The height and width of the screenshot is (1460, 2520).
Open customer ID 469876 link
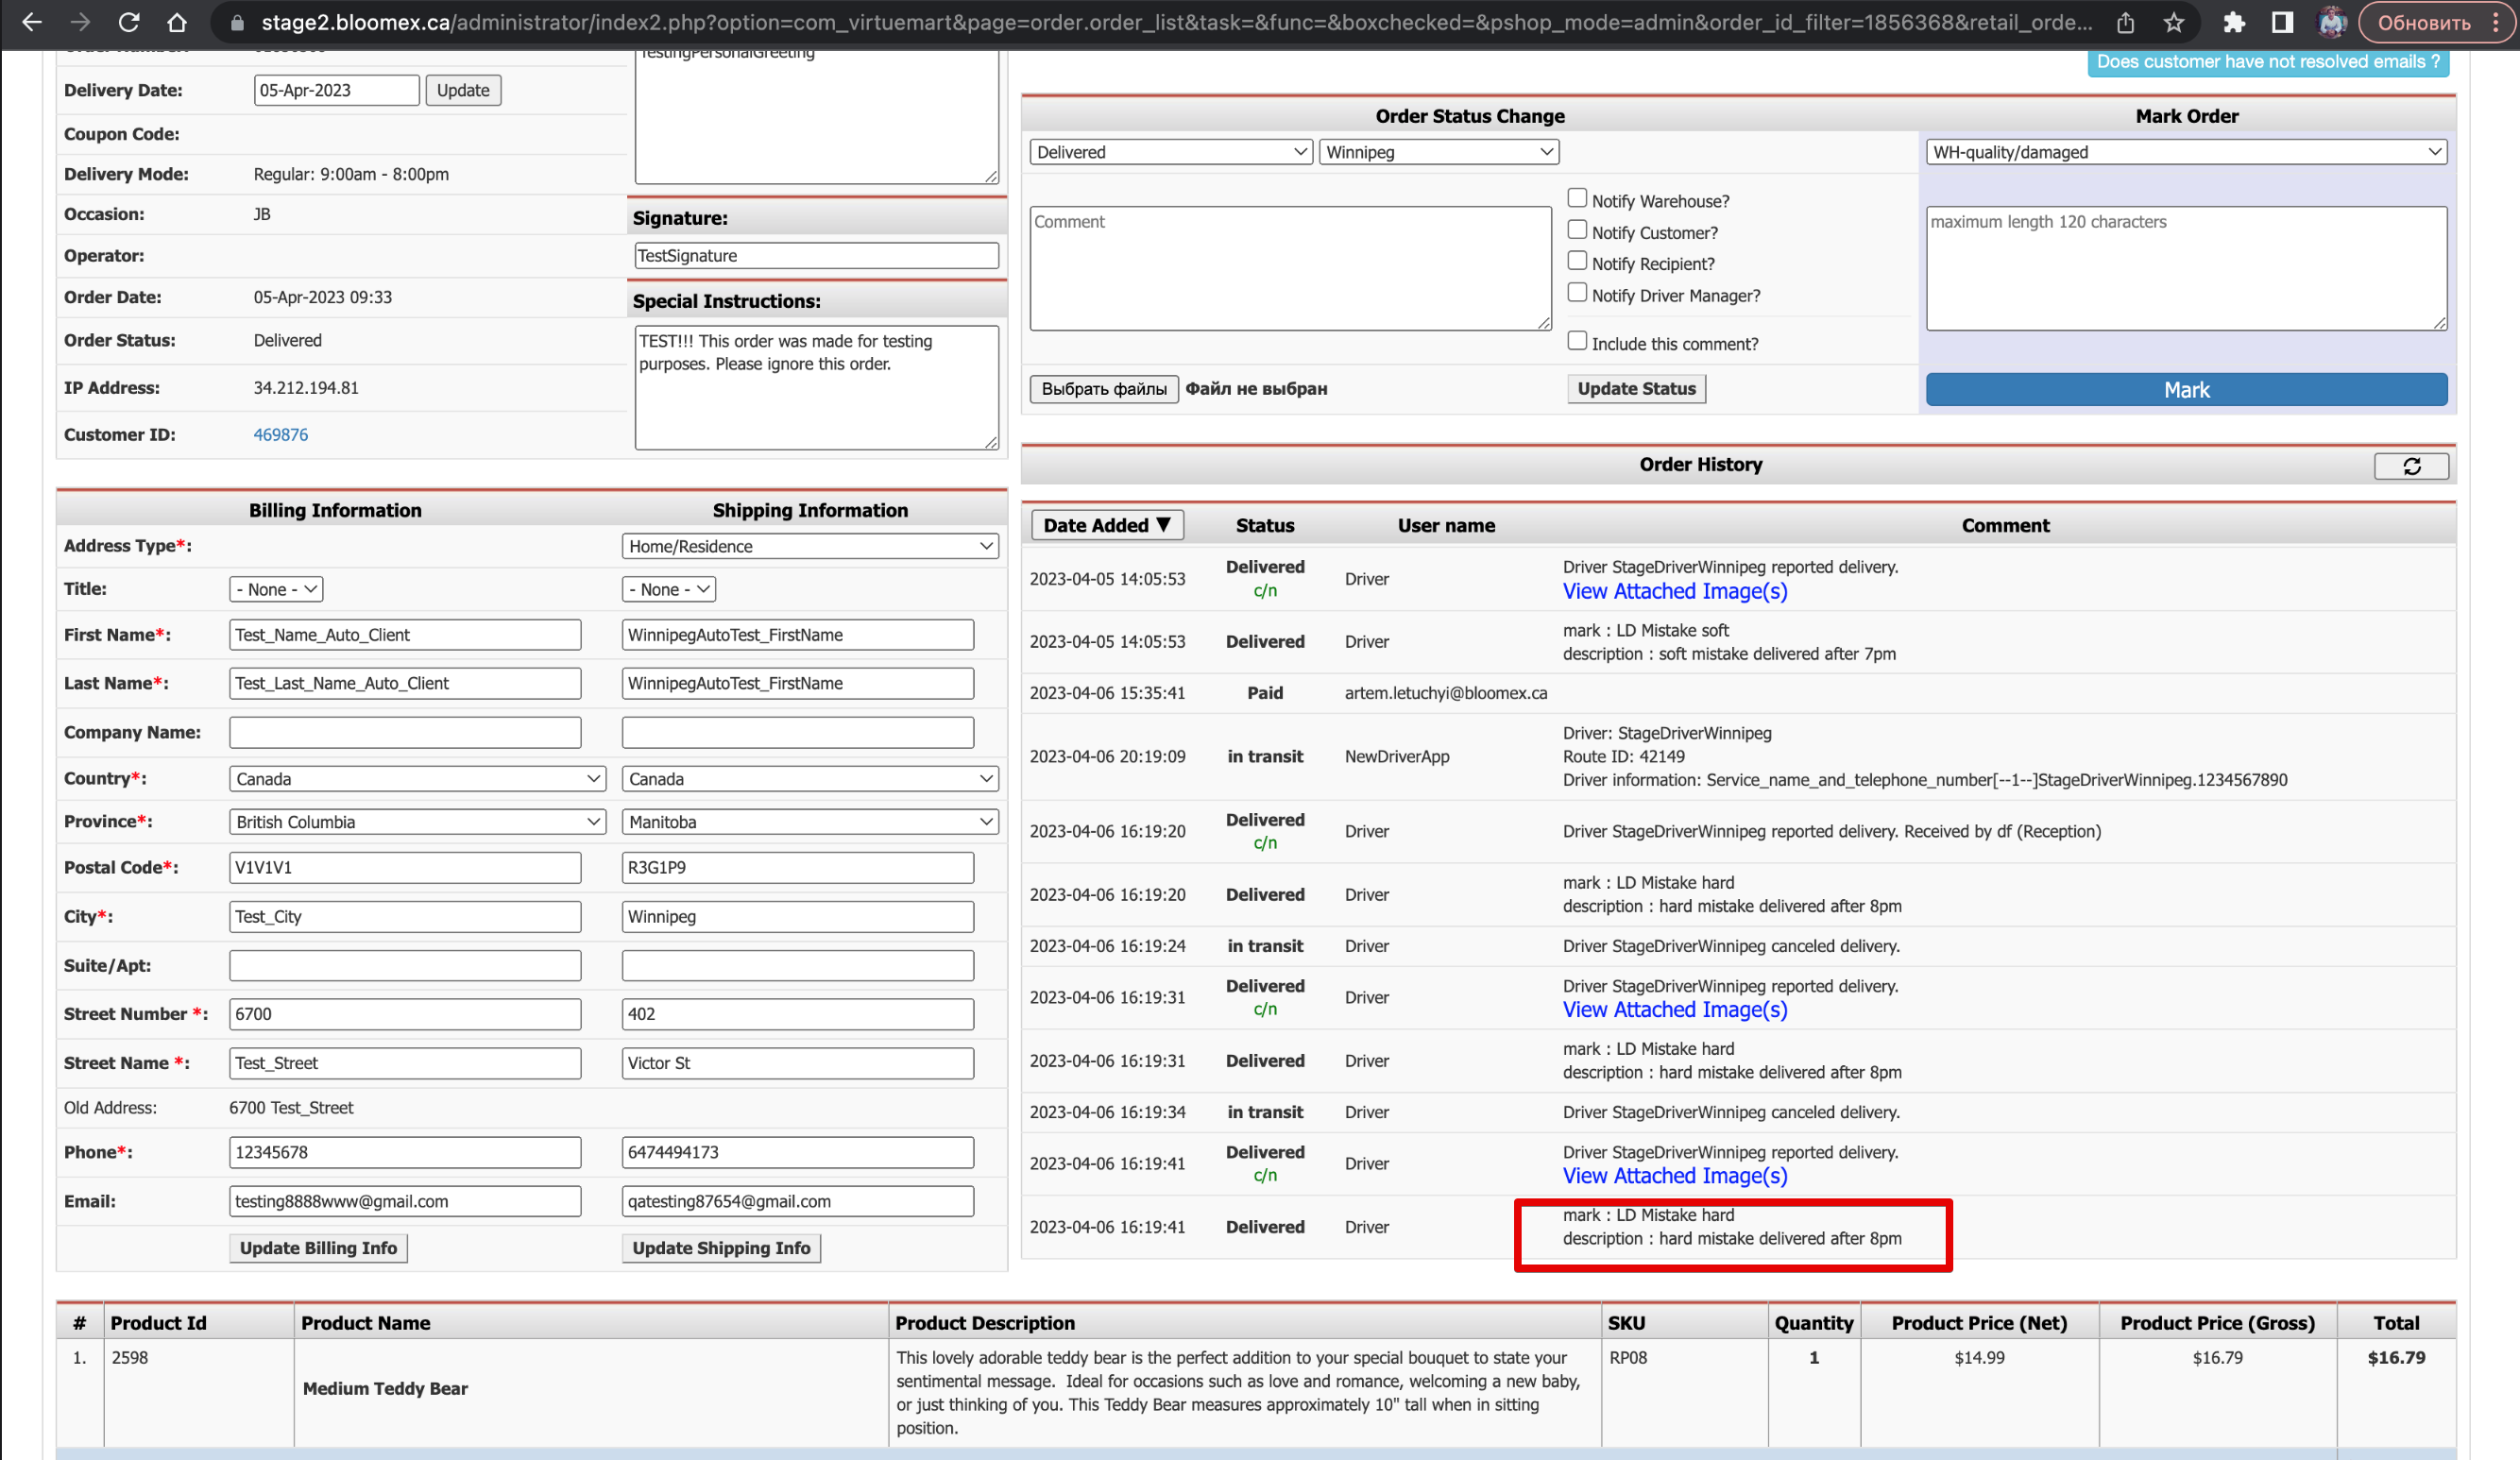coord(281,435)
